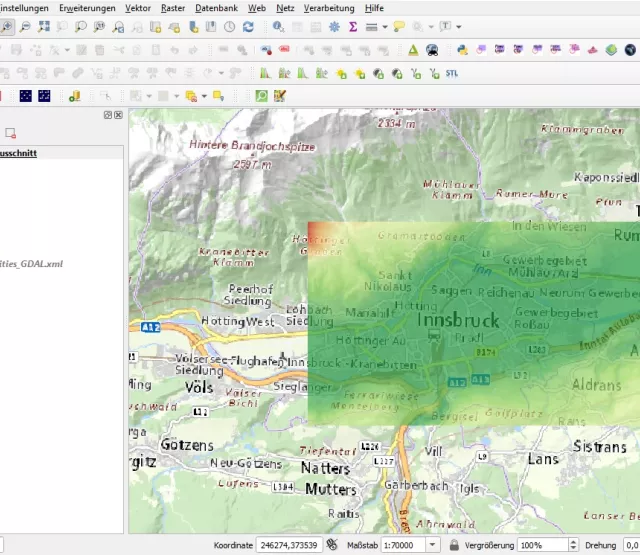Viewport: 640px width, 555px height.
Task: Open the Raster menu
Action: (x=173, y=7)
